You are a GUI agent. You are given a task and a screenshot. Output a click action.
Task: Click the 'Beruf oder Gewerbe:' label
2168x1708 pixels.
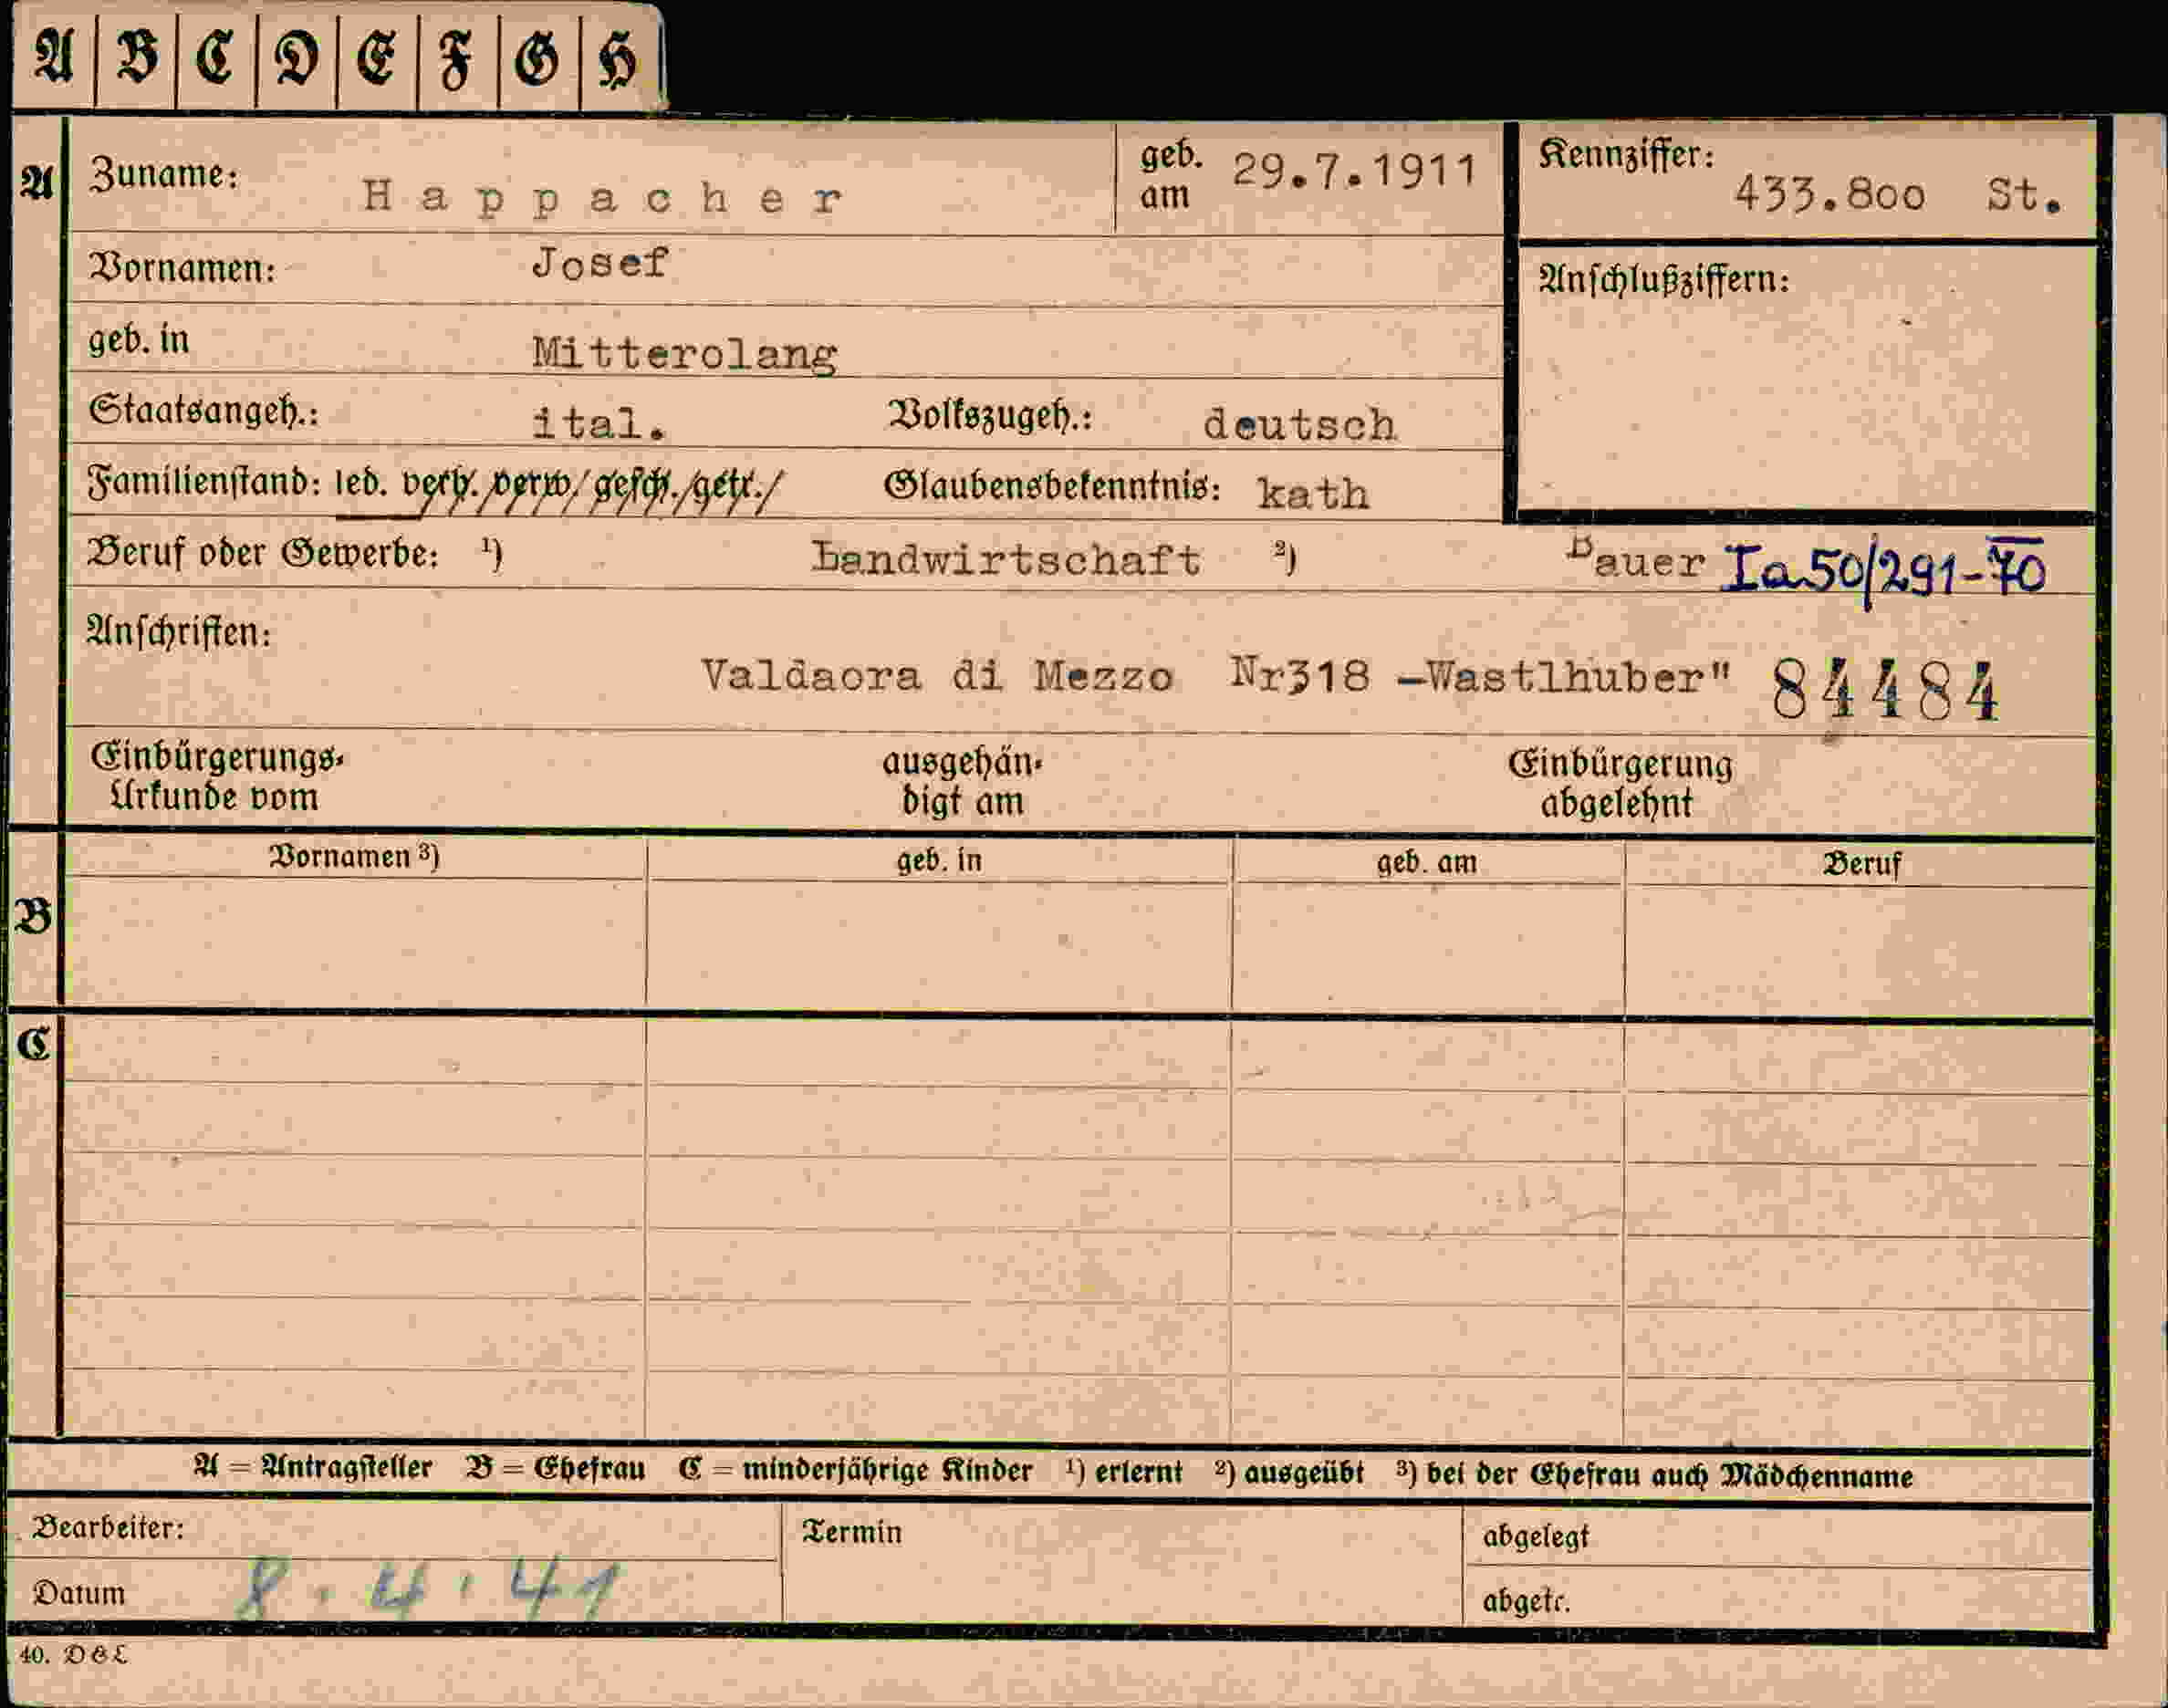coord(263,553)
